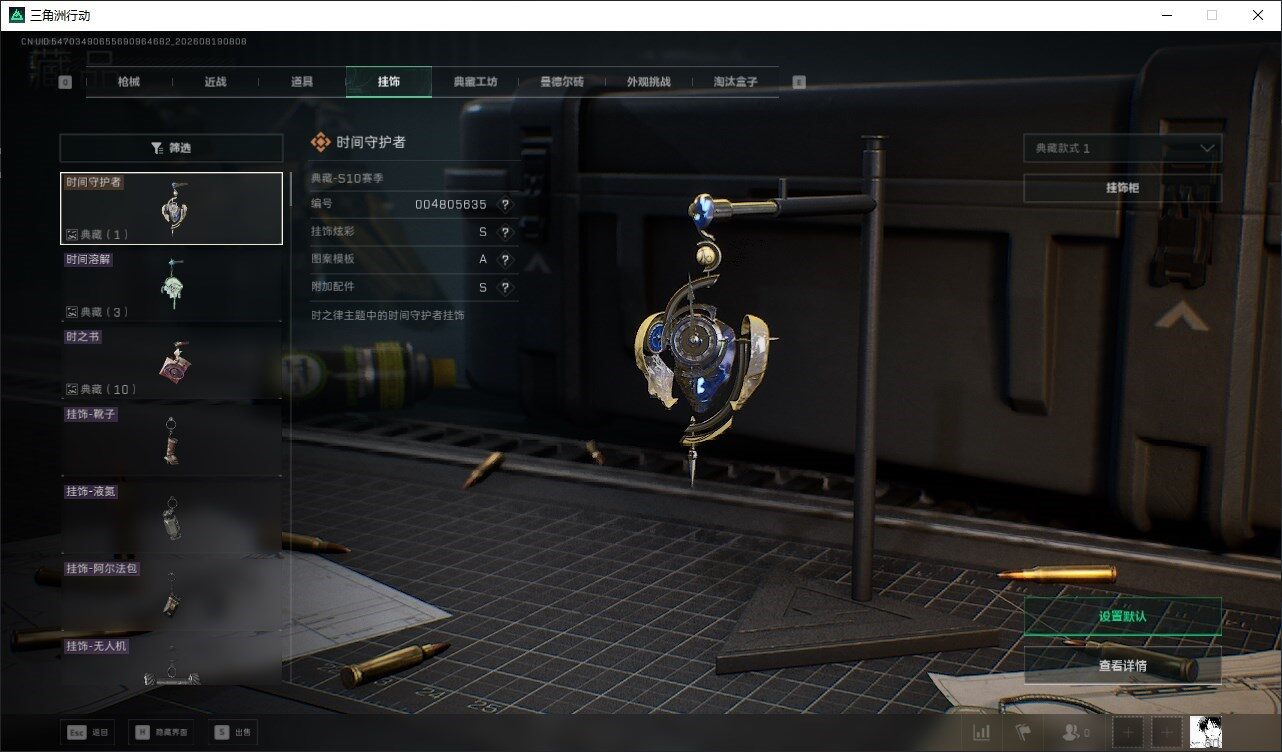This screenshot has height=752, width=1282.
Task: Switch to 外观挑战 tab
Action: 648,82
